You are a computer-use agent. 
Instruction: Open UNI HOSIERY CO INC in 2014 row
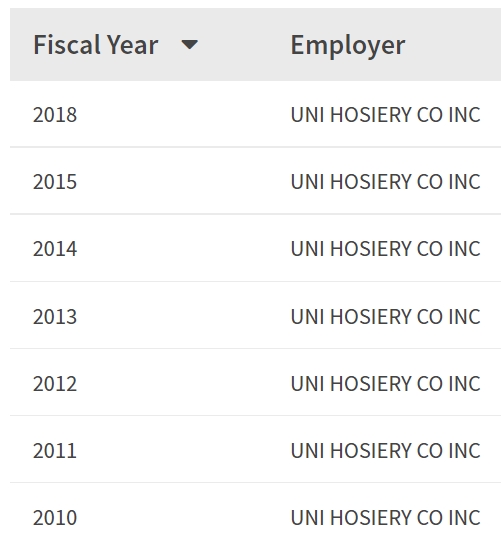click(x=385, y=249)
